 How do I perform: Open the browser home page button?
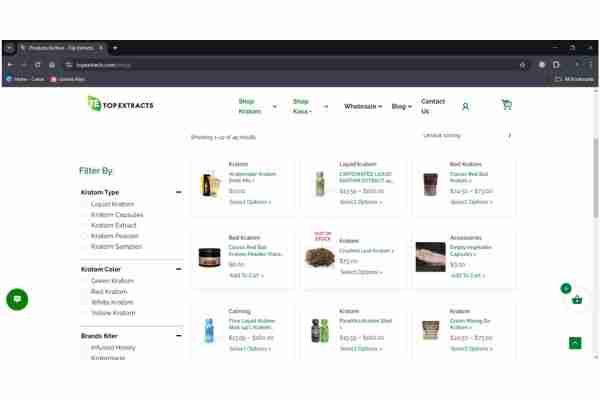(x=52, y=65)
